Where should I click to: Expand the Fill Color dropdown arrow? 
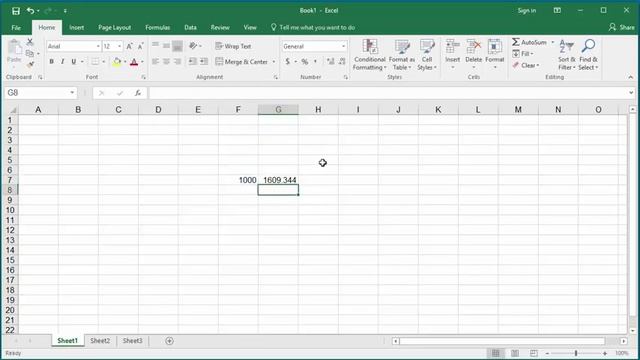(125, 62)
